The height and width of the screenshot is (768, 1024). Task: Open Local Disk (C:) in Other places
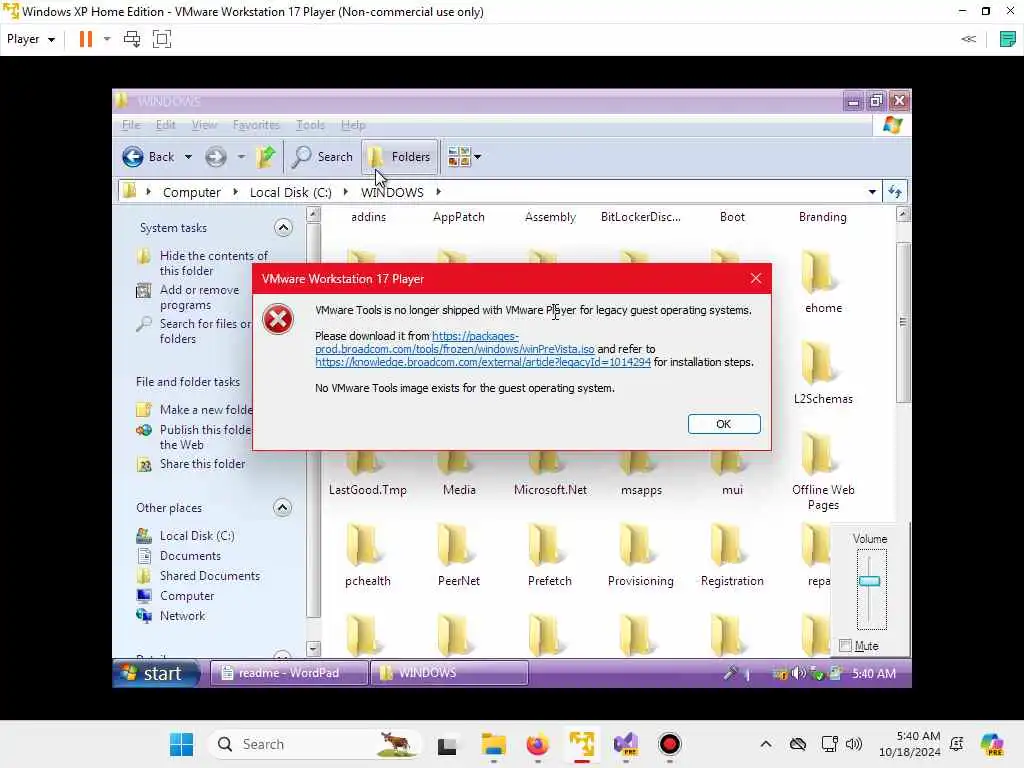[x=197, y=536]
